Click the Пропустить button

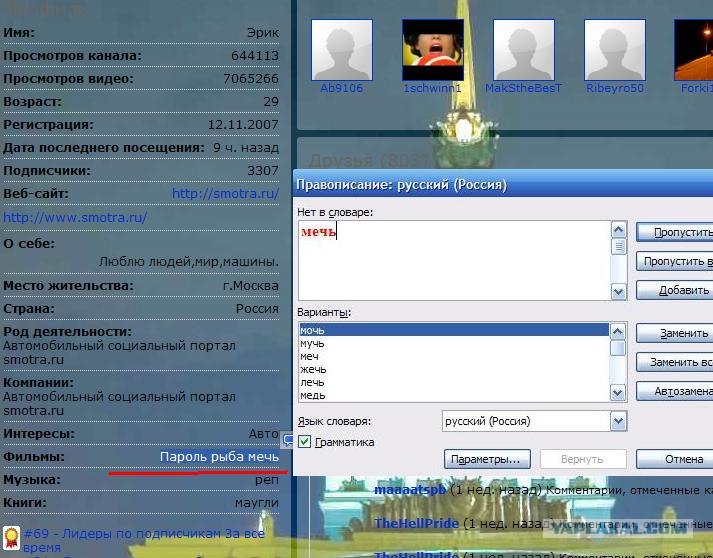[x=674, y=232]
